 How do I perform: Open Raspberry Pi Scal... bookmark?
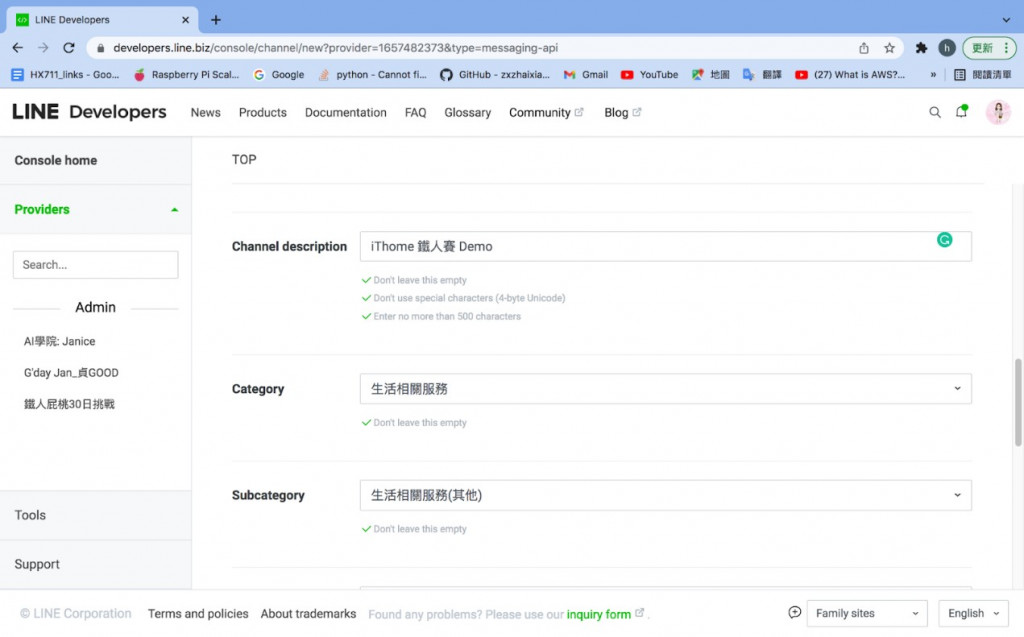coord(187,74)
